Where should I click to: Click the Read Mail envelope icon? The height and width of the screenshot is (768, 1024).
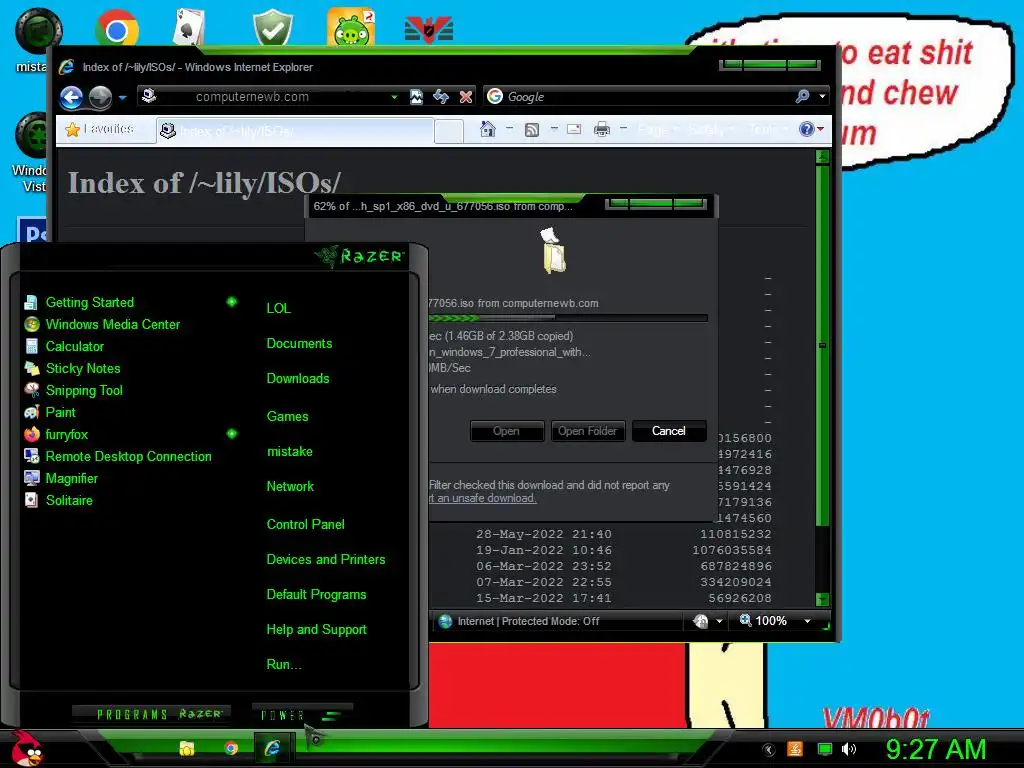574,129
